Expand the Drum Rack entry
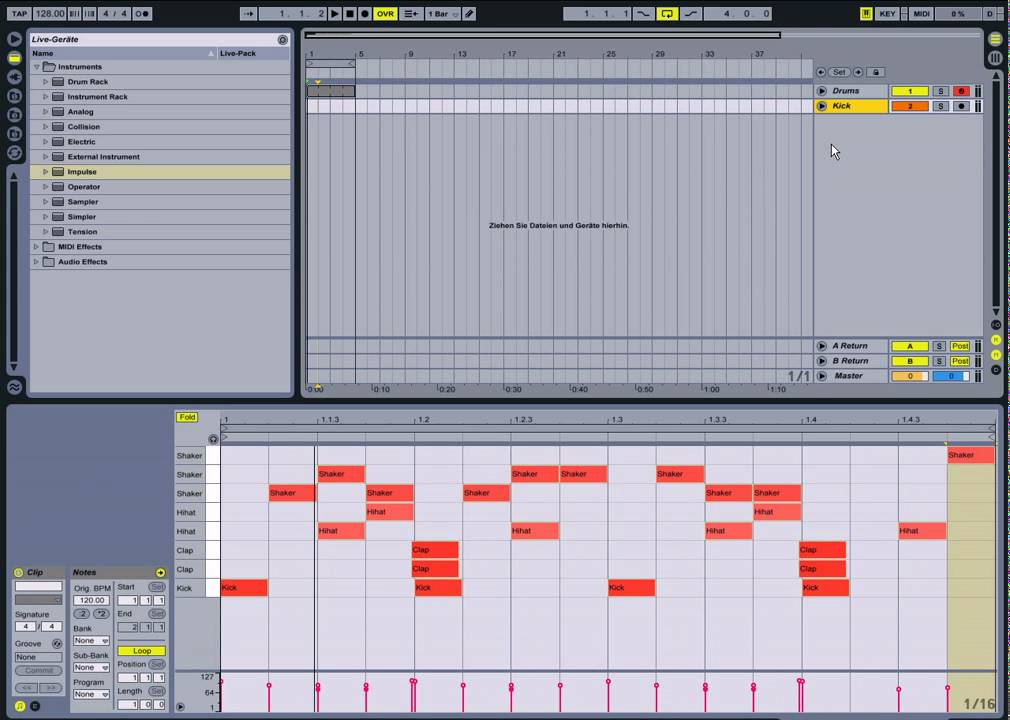Image resolution: width=1010 pixels, height=720 pixels. point(46,82)
